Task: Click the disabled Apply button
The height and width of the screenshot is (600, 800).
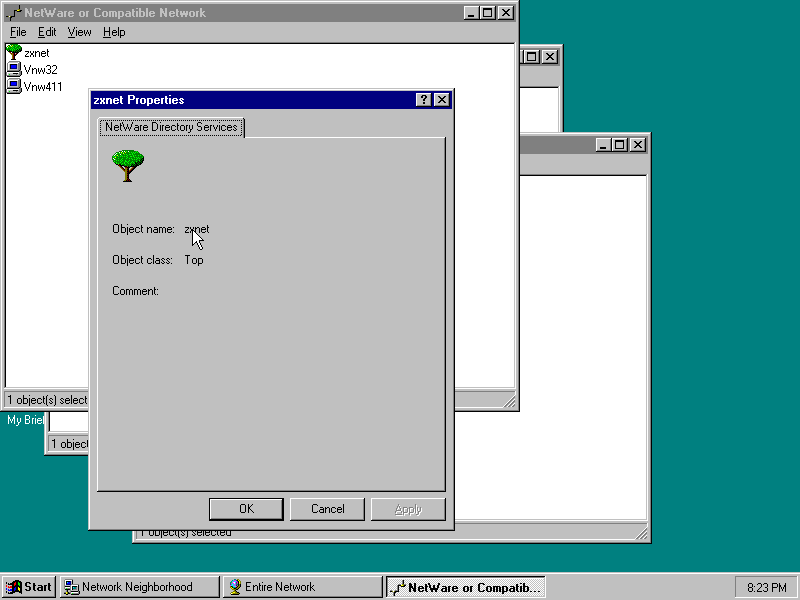Action: click(x=408, y=509)
